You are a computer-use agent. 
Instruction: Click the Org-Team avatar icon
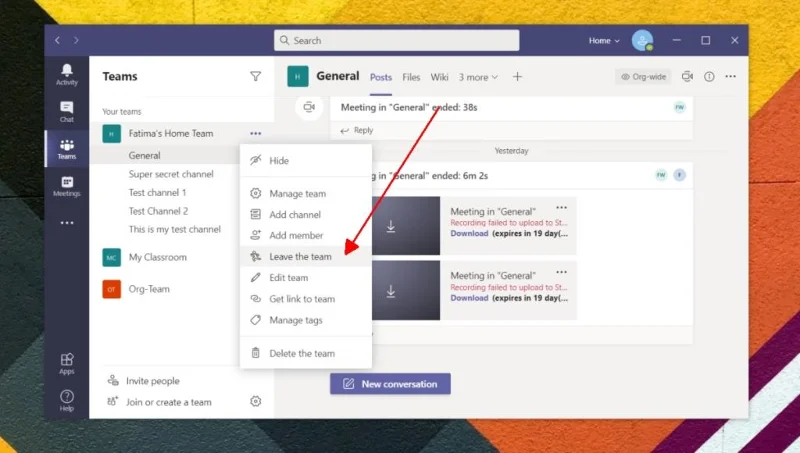click(112, 289)
